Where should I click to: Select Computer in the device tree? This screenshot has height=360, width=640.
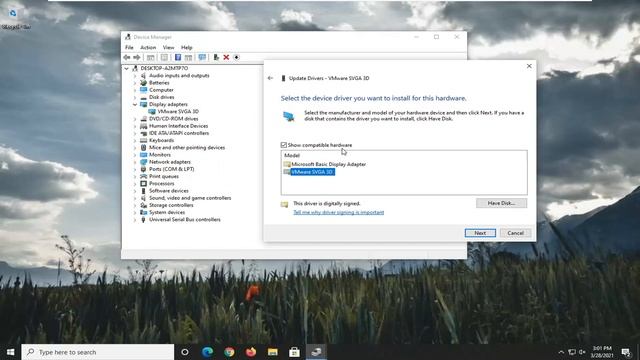pos(161,90)
